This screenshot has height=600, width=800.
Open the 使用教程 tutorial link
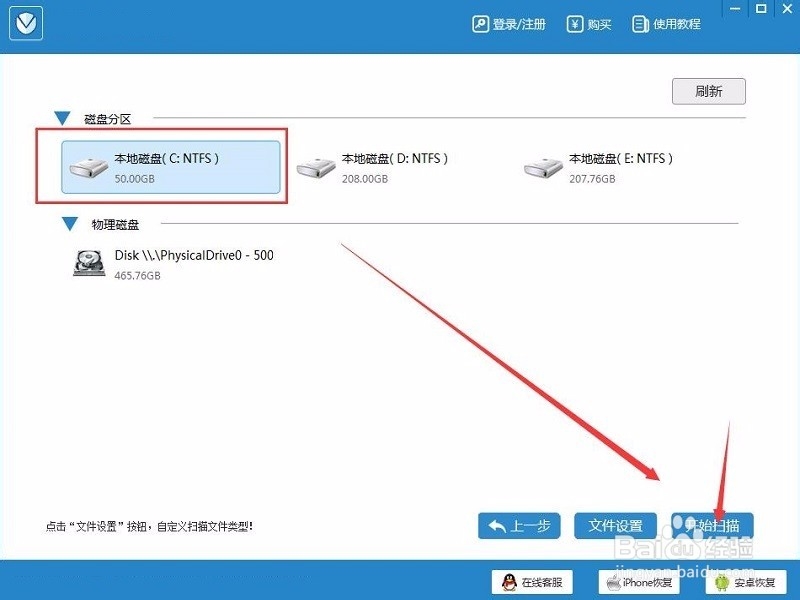coord(666,24)
